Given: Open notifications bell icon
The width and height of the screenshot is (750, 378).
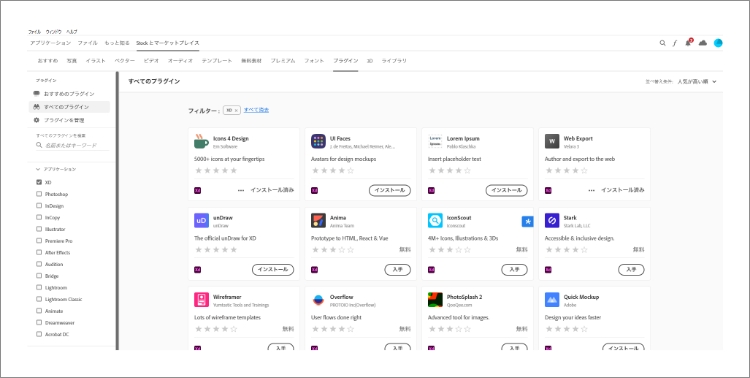Looking at the screenshot, I should click(688, 43).
